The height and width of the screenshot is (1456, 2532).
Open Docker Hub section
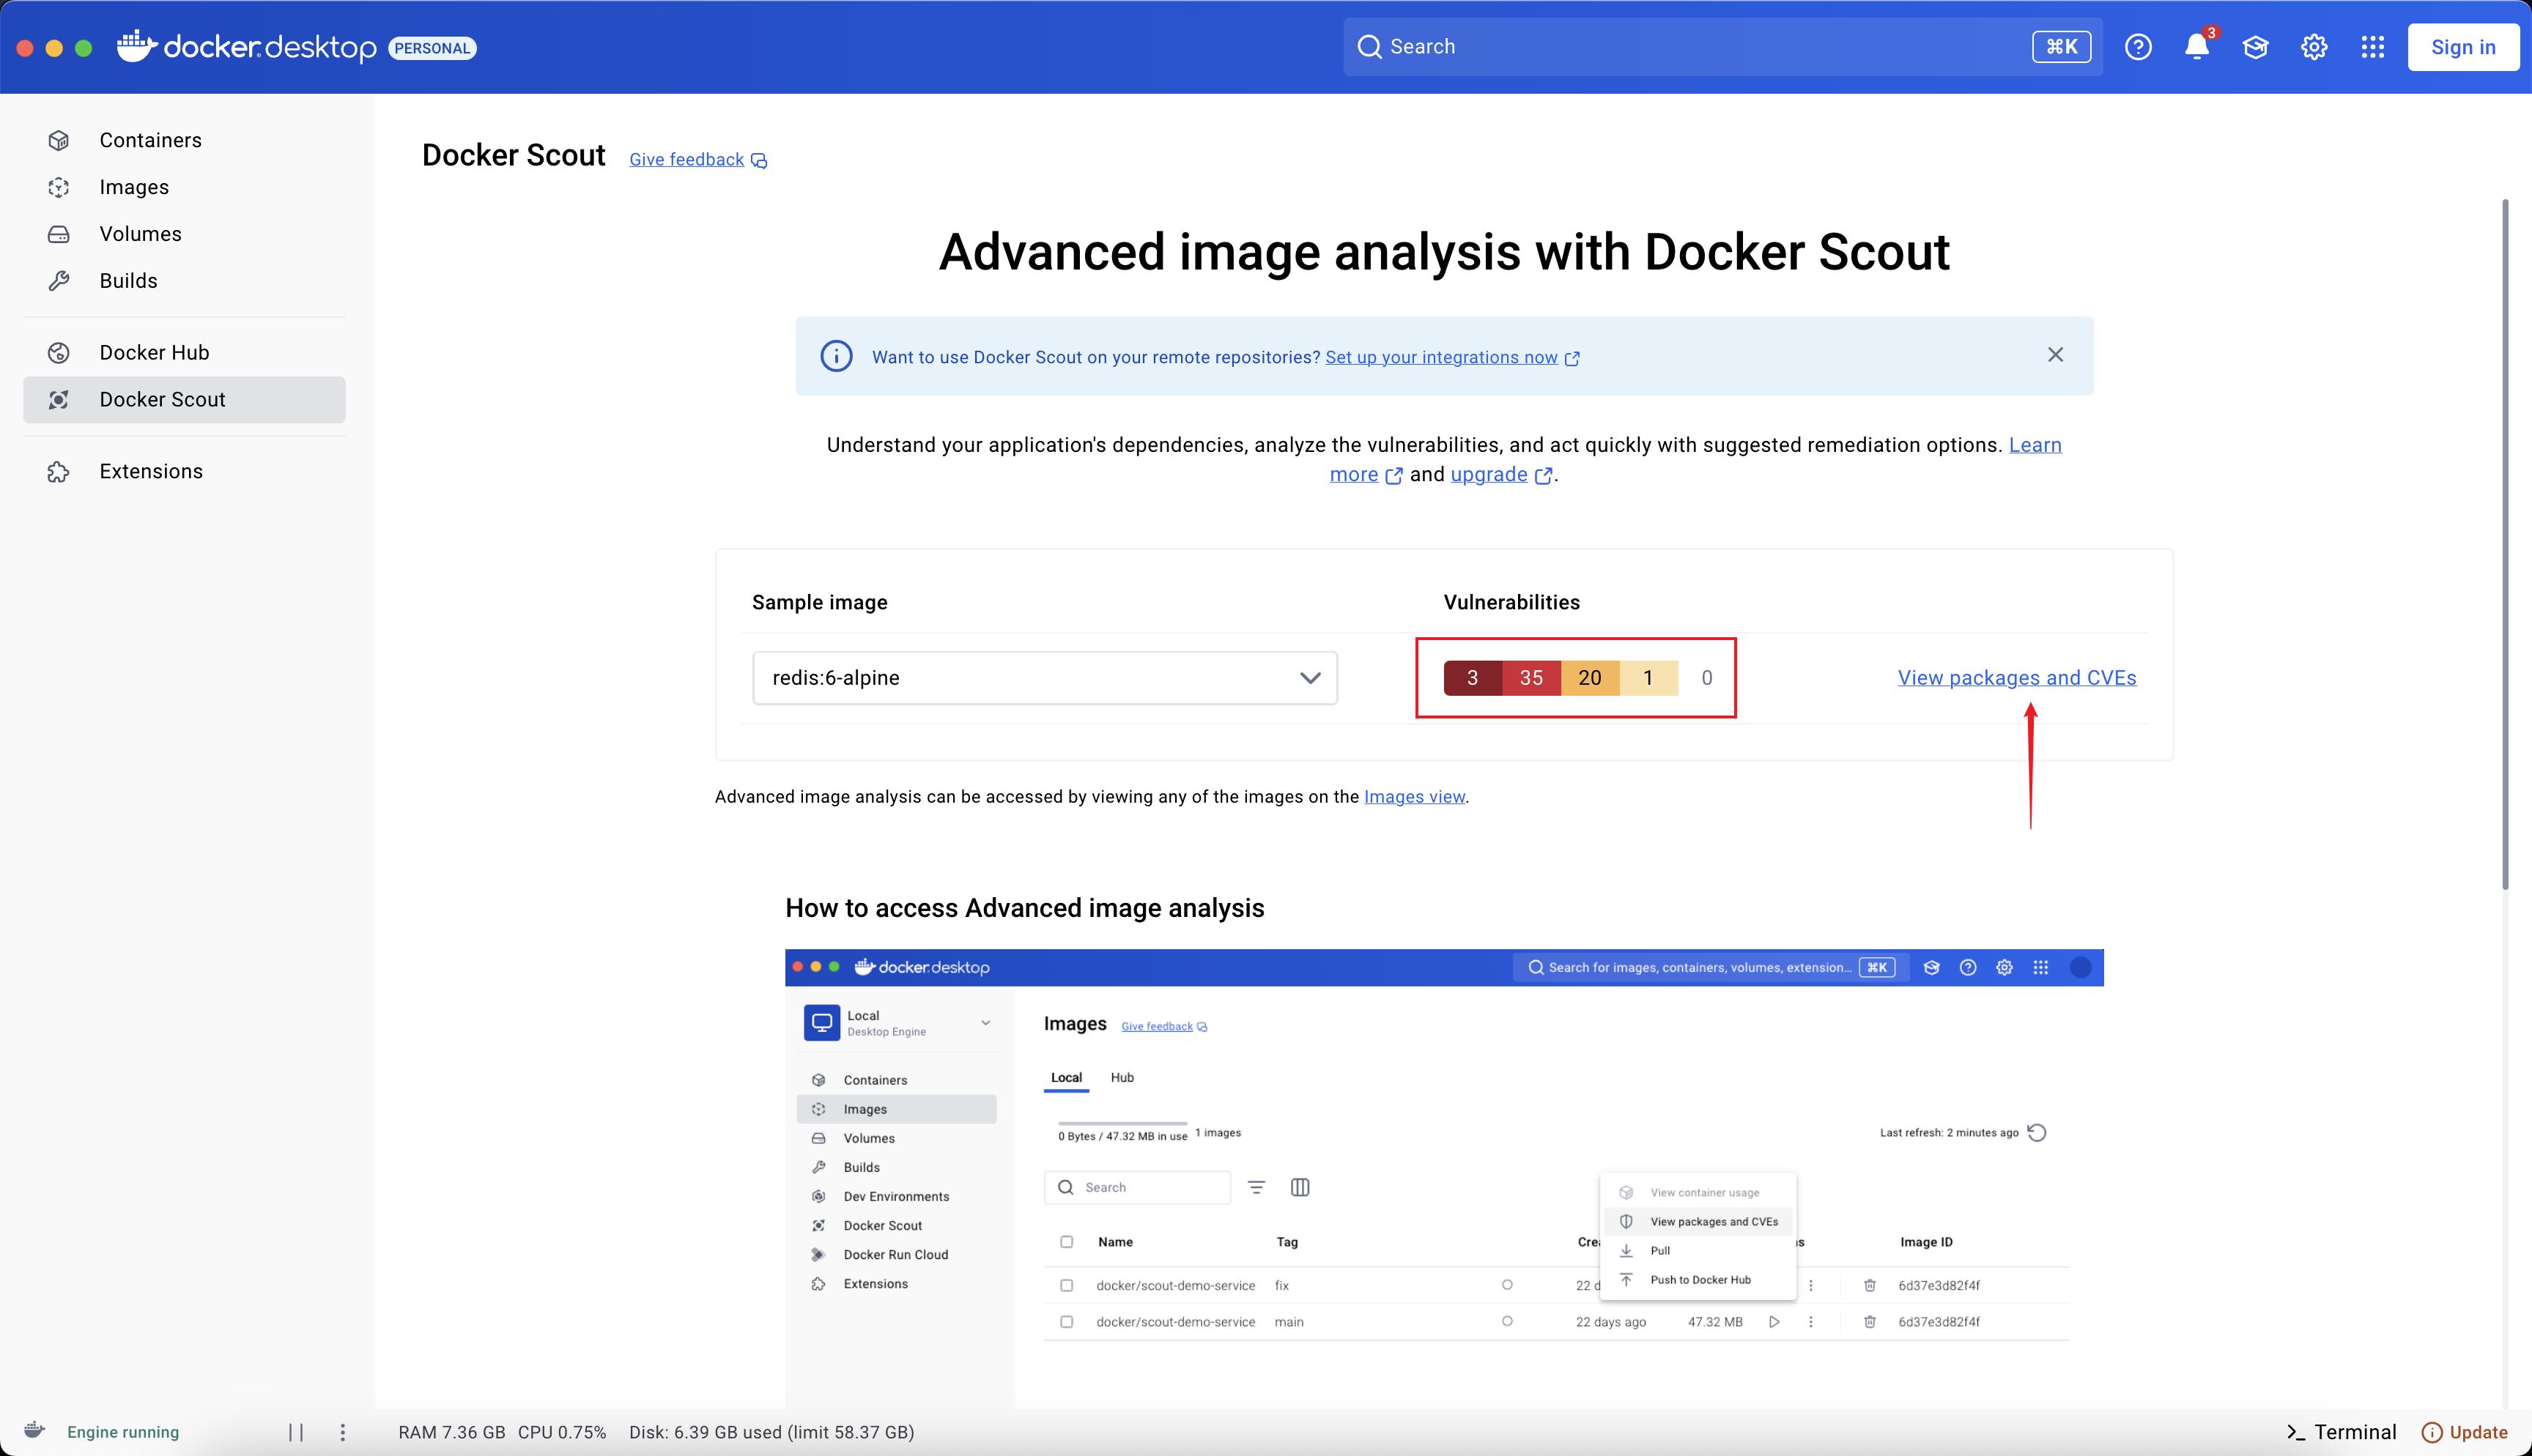pos(185,353)
